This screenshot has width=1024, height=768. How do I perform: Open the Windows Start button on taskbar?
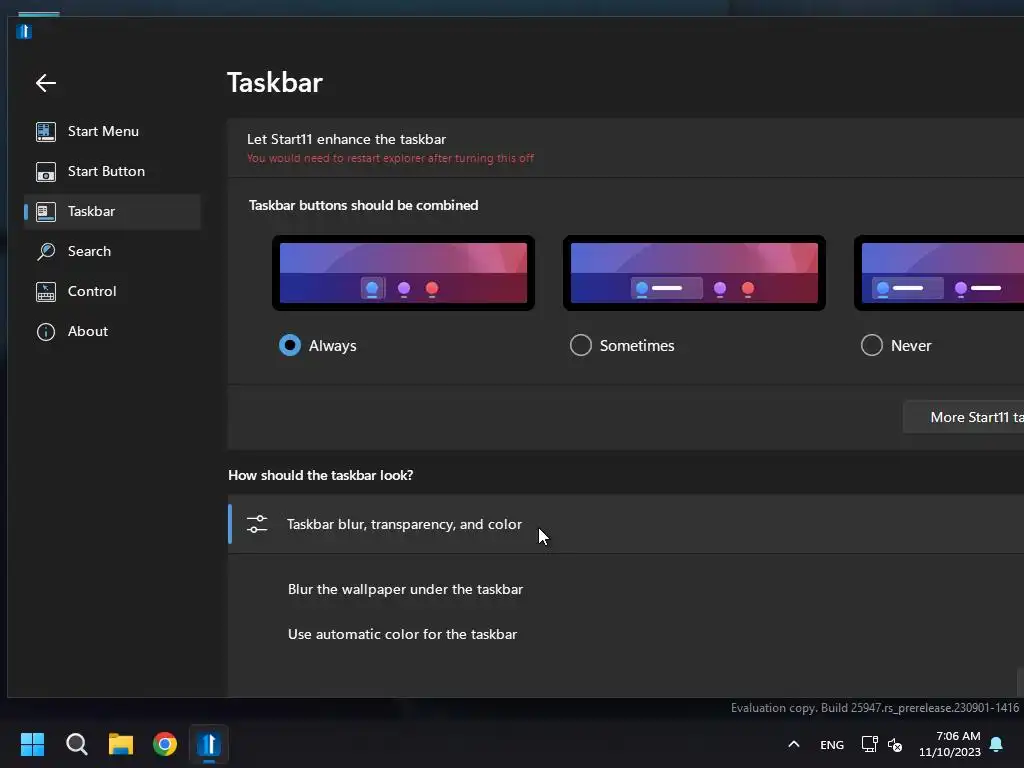(x=32, y=744)
